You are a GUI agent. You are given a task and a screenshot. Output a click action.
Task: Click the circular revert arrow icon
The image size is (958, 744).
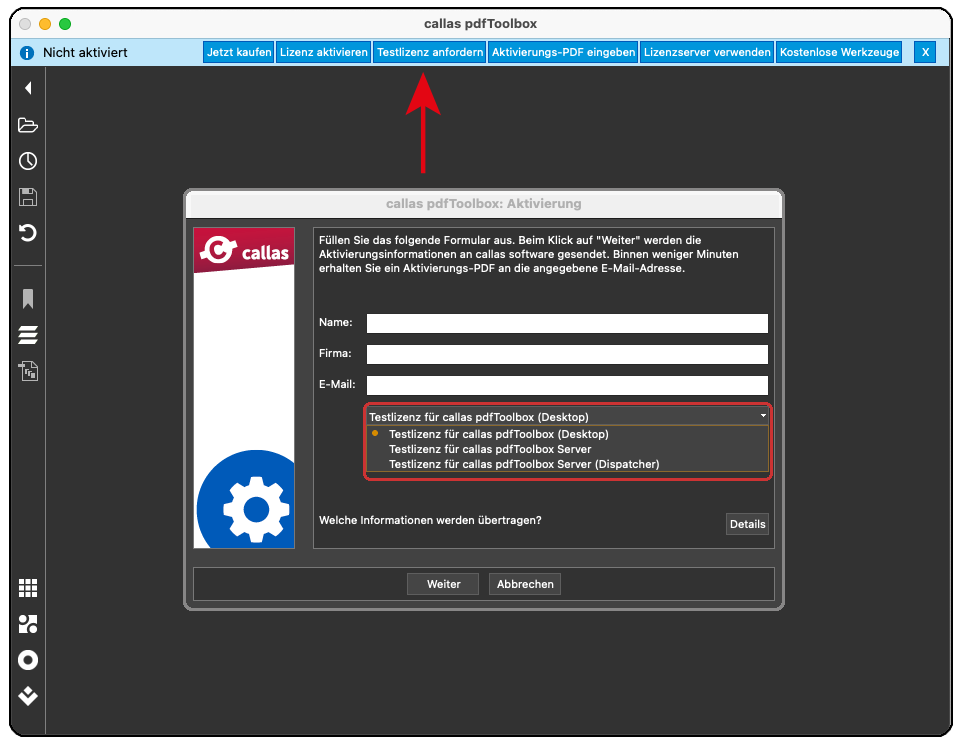click(28, 233)
